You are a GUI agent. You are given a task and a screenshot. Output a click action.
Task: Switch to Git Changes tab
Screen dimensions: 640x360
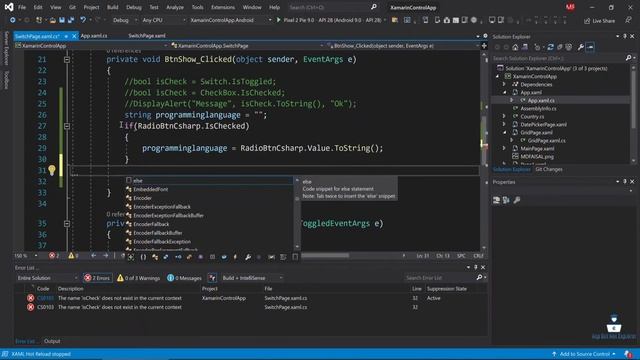[549, 169]
